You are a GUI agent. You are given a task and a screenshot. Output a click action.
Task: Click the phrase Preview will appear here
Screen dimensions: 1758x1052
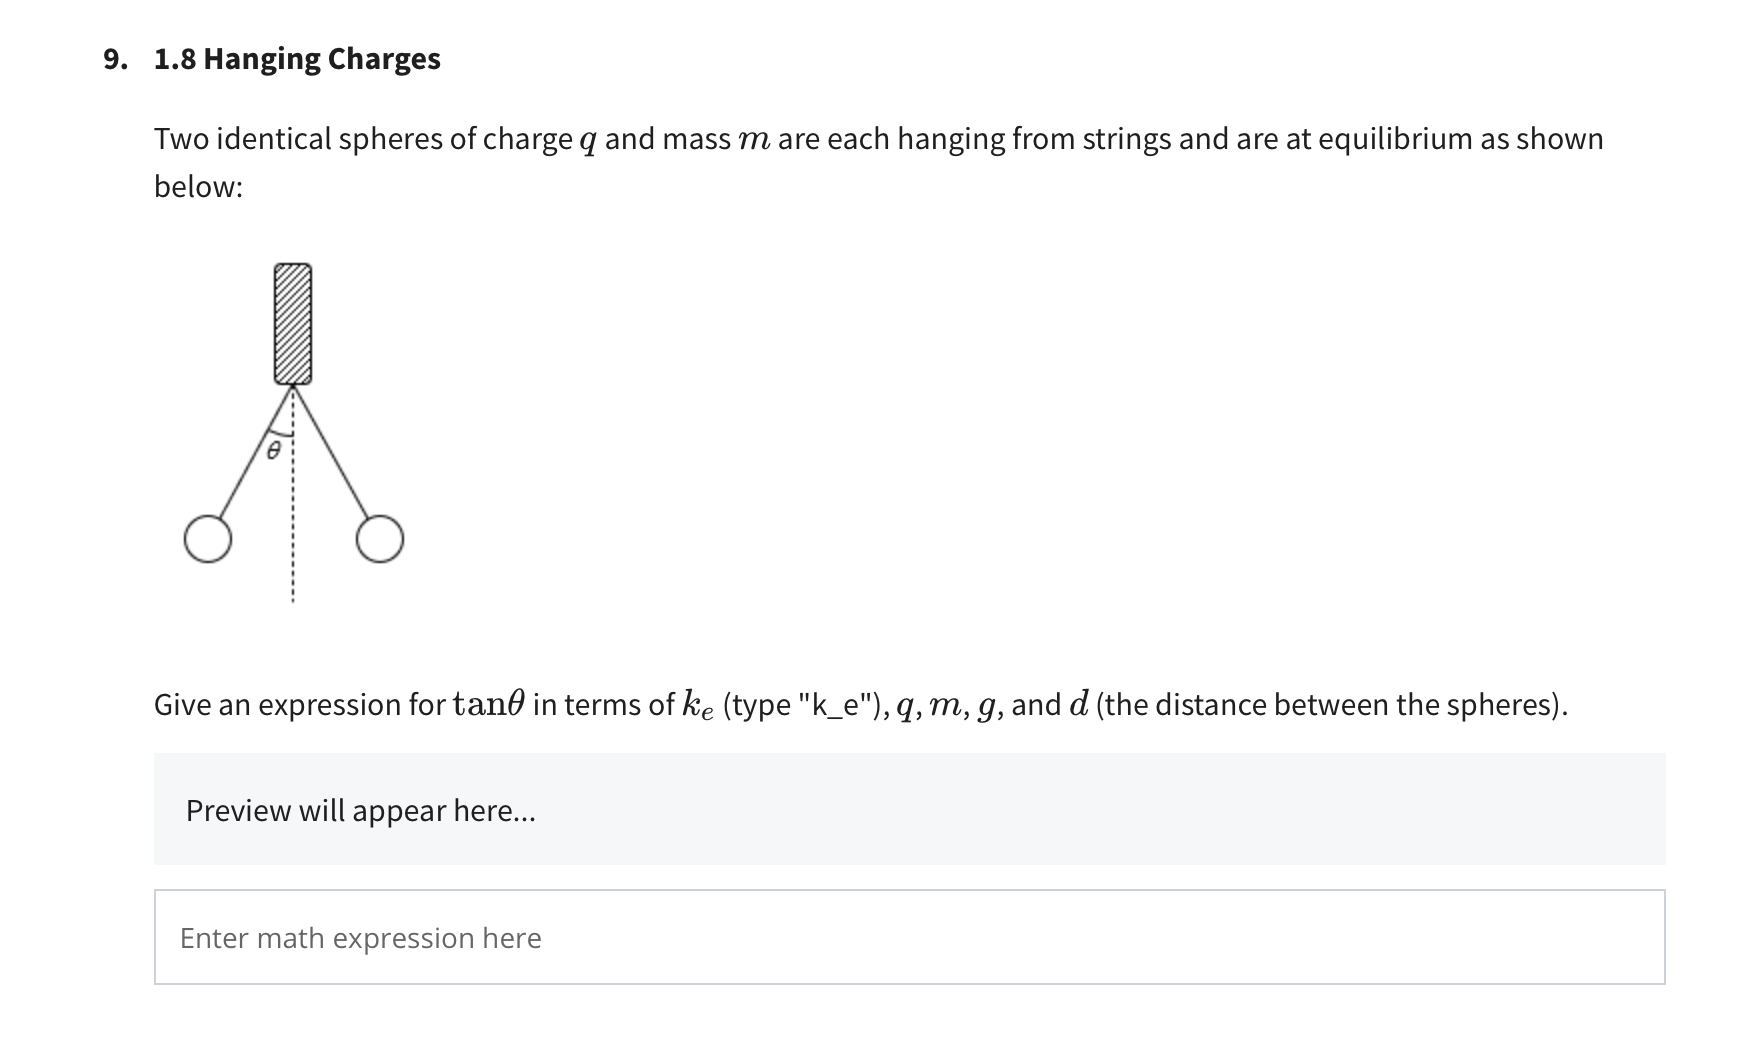pos(360,811)
